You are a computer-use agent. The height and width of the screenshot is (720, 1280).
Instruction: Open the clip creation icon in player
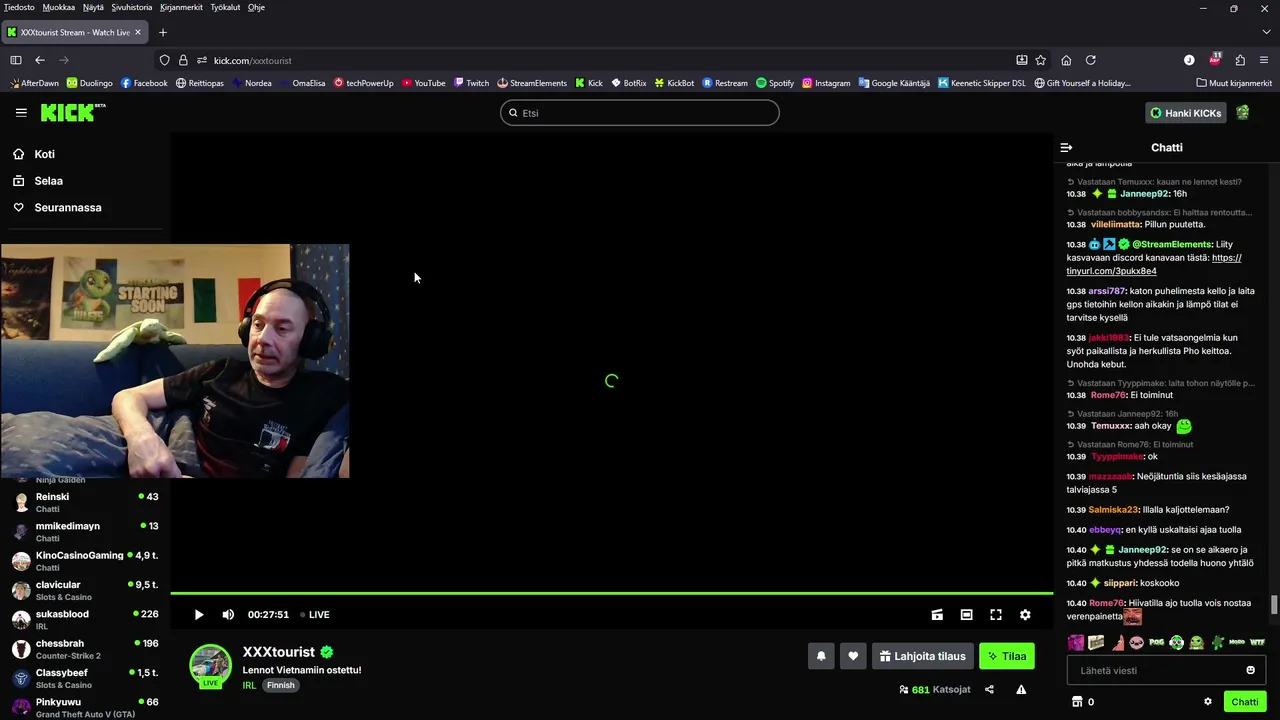click(x=937, y=615)
